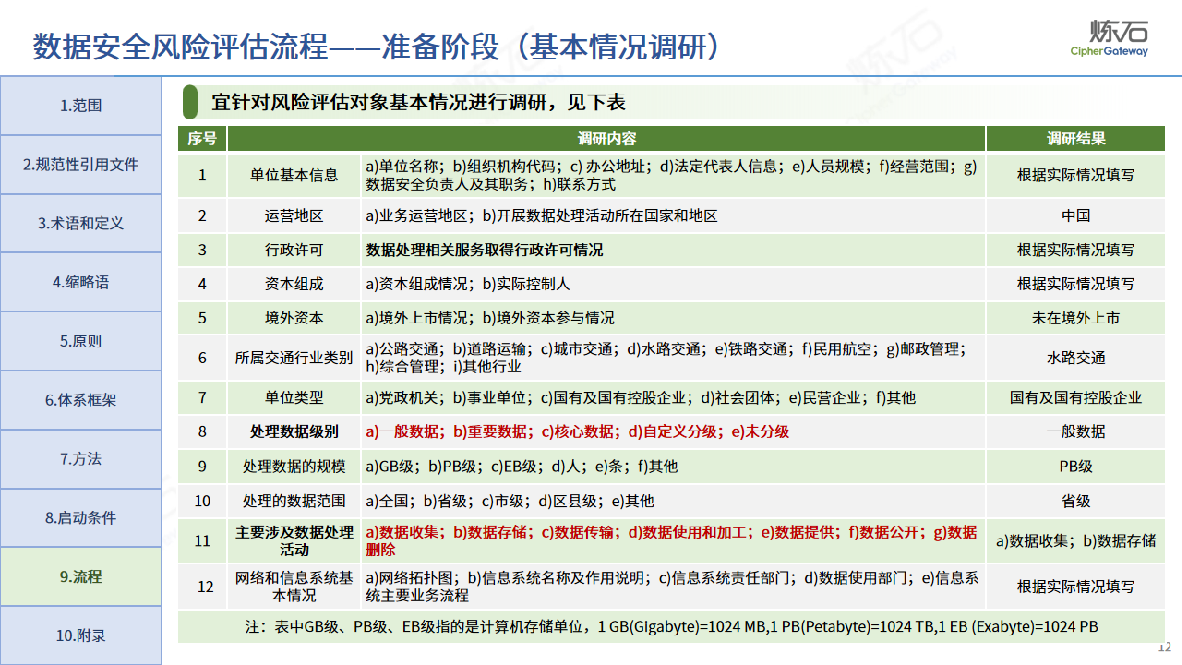Select content cell a)业务运营地区；b)开展数据处理活动所在国家和地区
The height and width of the screenshot is (665, 1182).
pos(673,216)
